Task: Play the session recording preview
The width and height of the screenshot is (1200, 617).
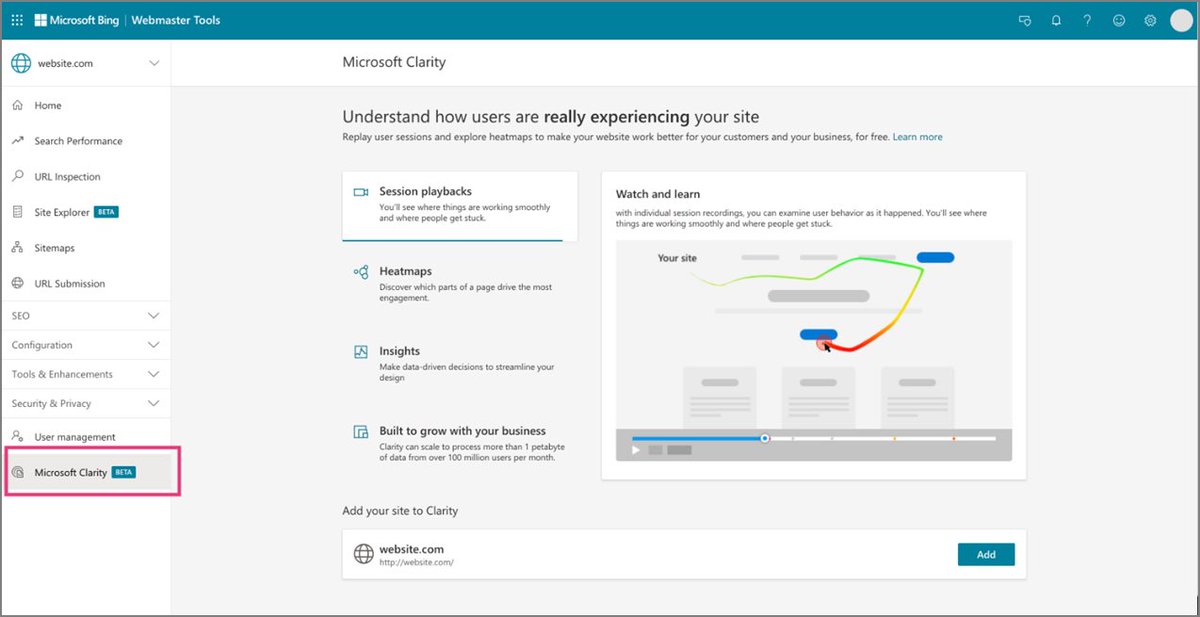Action: pyautogui.click(x=636, y=450)
